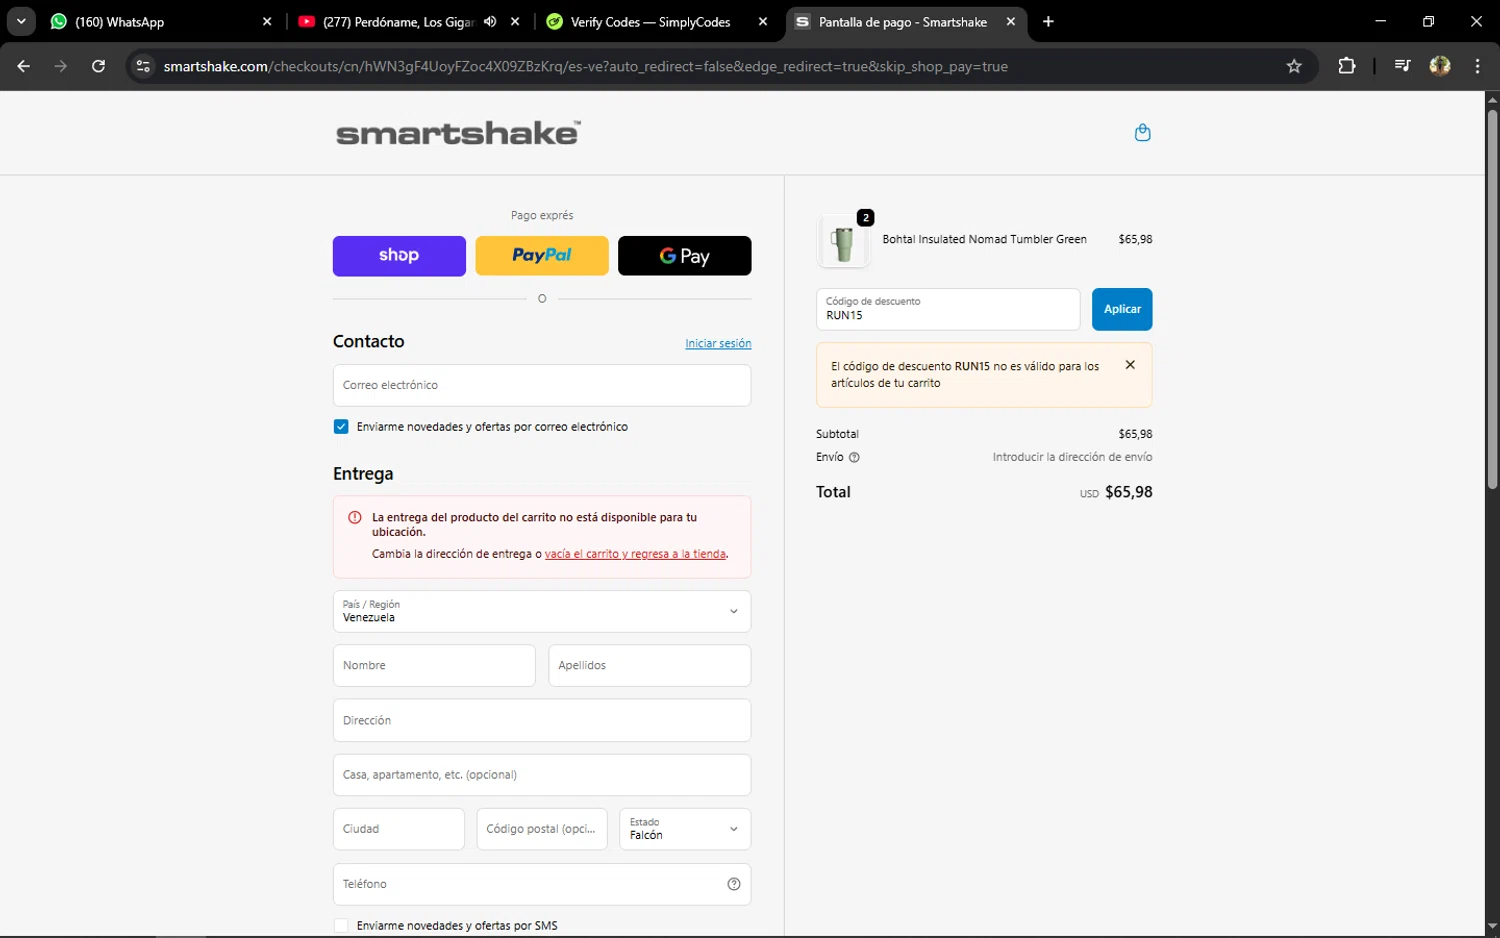Go forward in browser history
The image size is (1500, 938).
[61, 66]
